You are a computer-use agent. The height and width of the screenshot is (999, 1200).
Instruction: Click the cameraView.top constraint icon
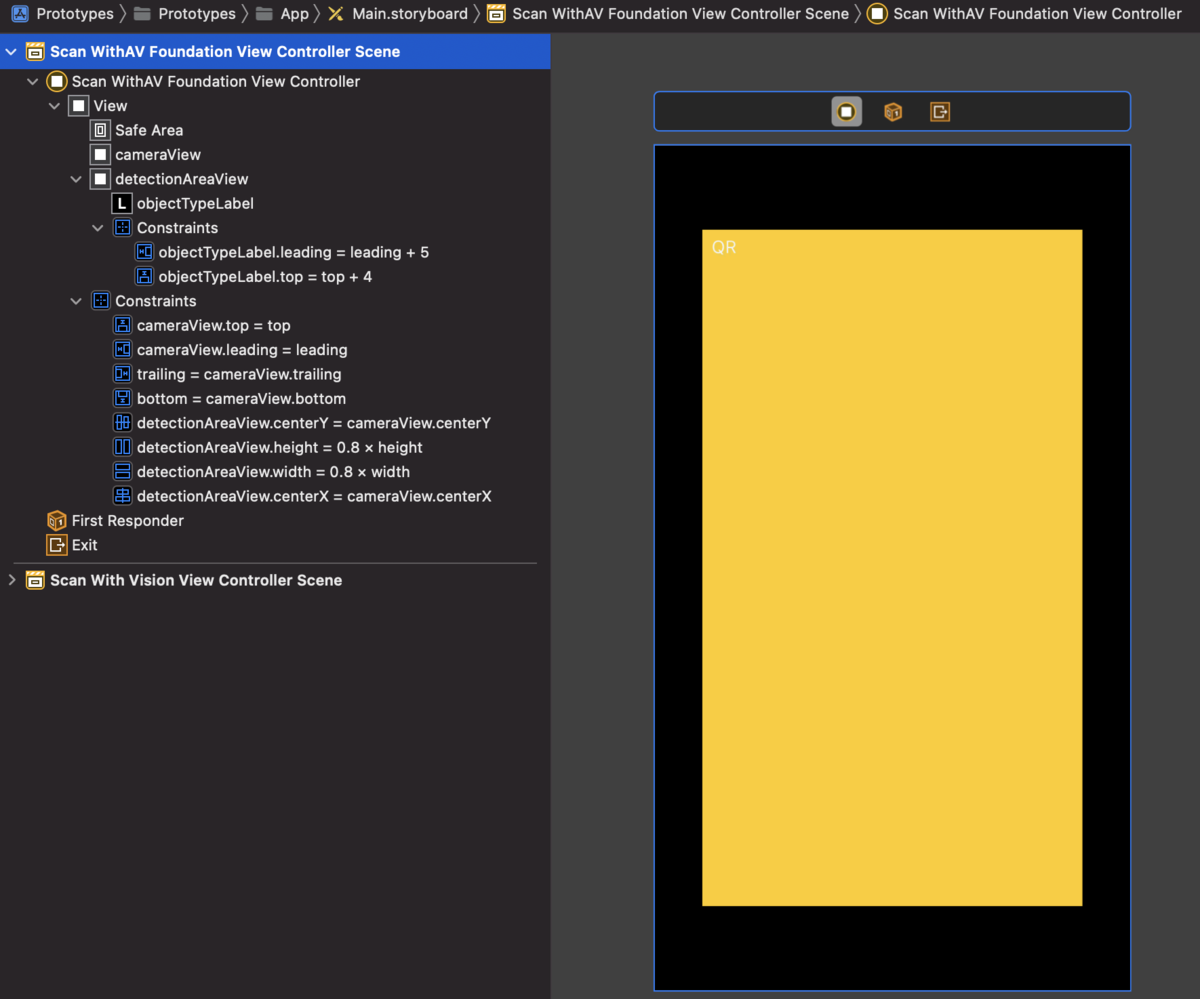point(122,326)
